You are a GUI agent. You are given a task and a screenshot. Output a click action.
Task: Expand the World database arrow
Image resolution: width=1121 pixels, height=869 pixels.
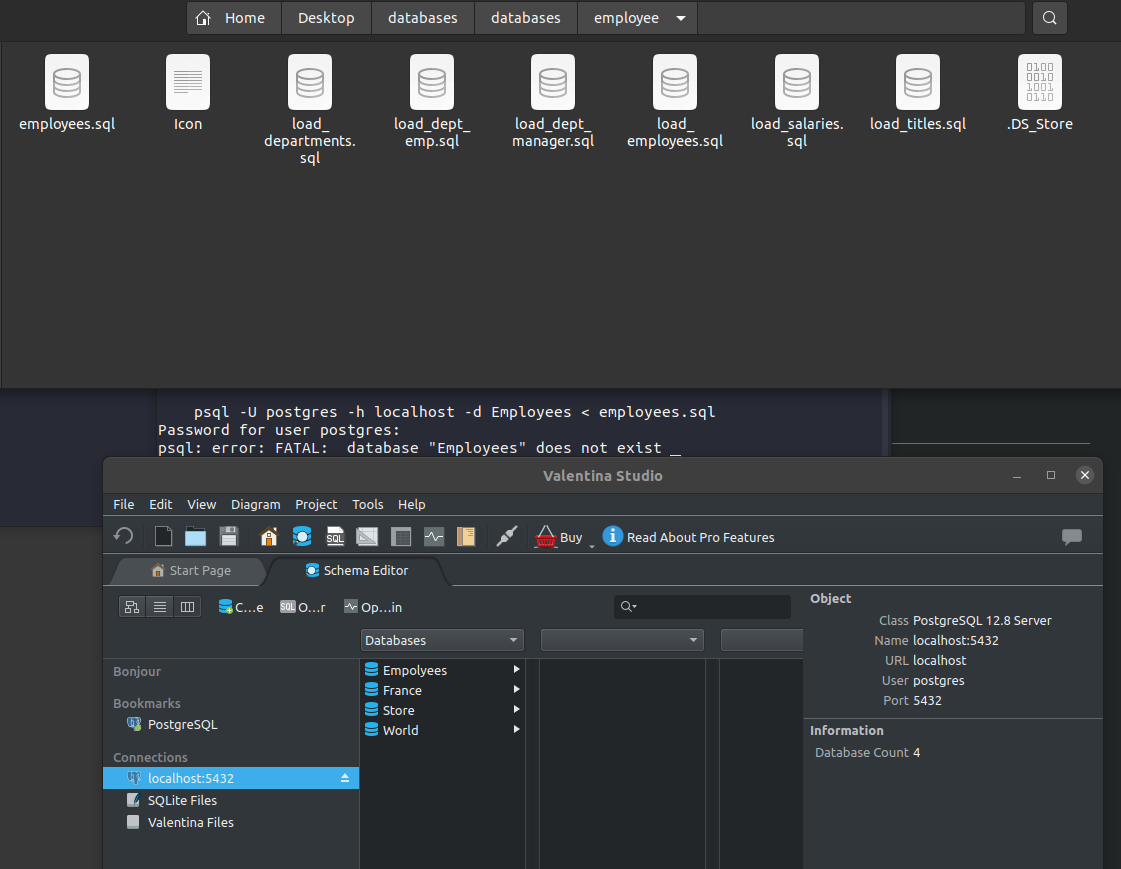[x=516, y=730]
